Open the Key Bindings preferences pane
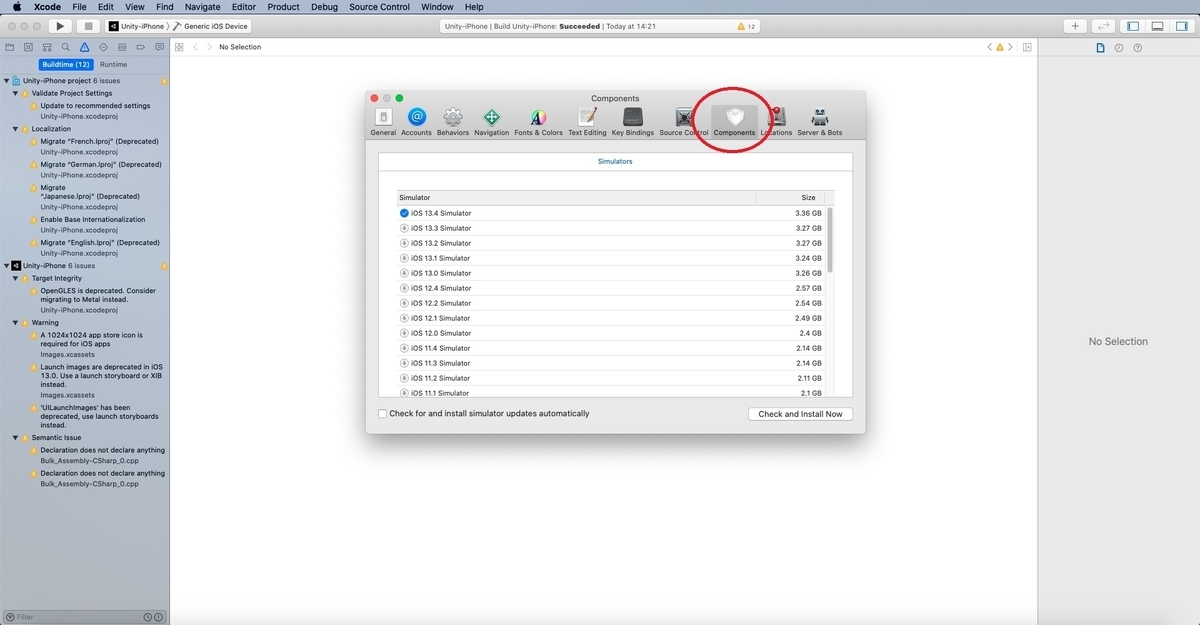The image size is (1200, 625). 632,122
